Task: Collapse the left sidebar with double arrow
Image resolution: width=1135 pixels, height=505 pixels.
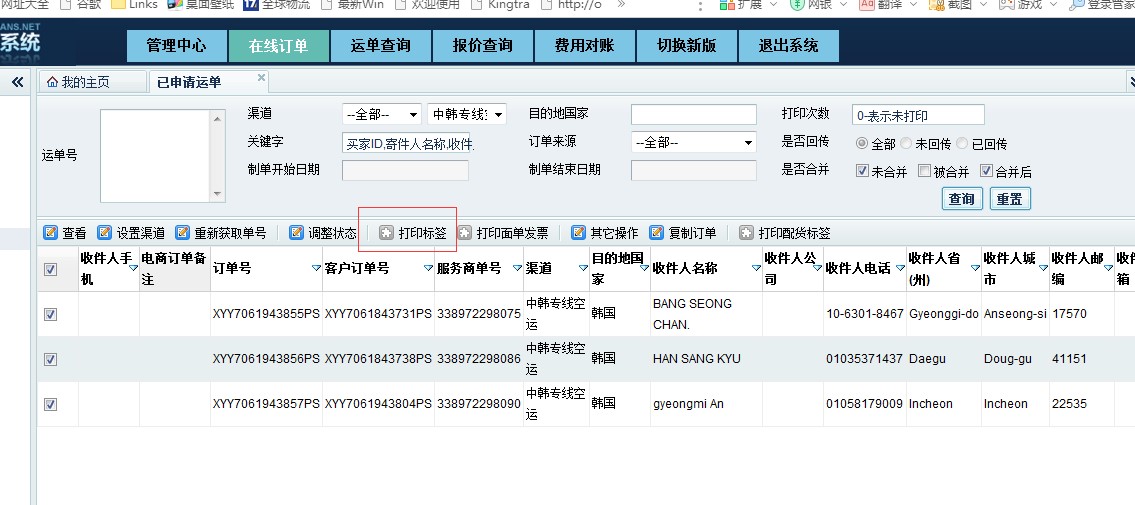Action: (x=17, y=83)
